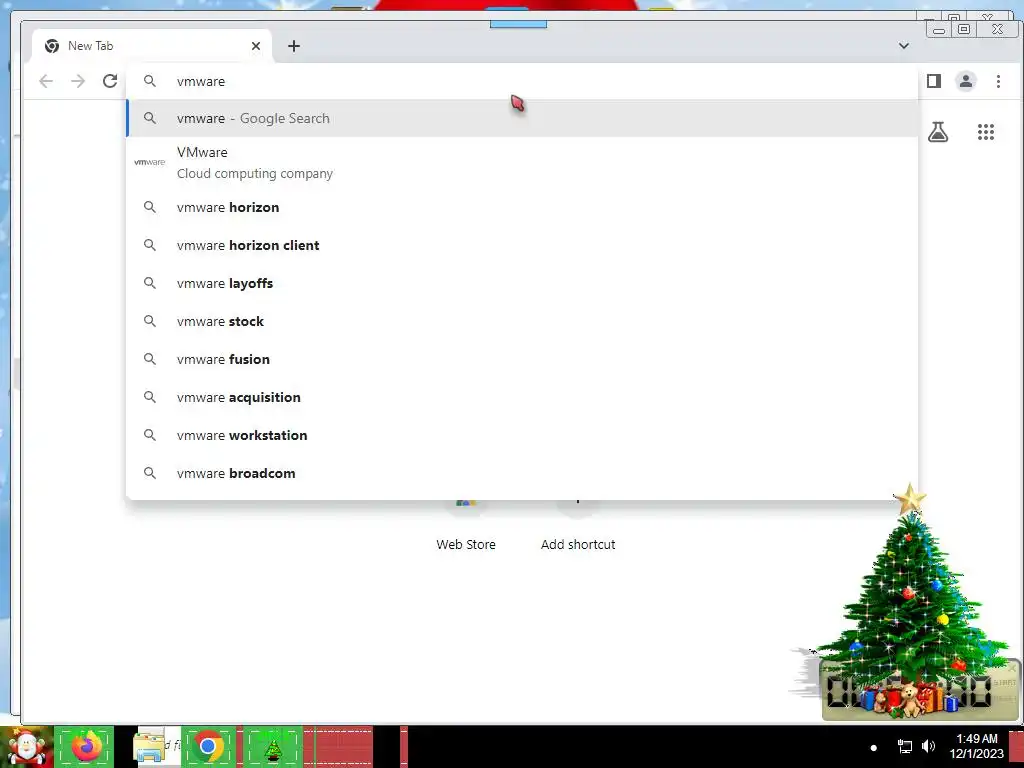Screen dimensions: 1024x768
Task: Click the browser forward arrow
Action: pyautogui.click(x=78, y=81)
